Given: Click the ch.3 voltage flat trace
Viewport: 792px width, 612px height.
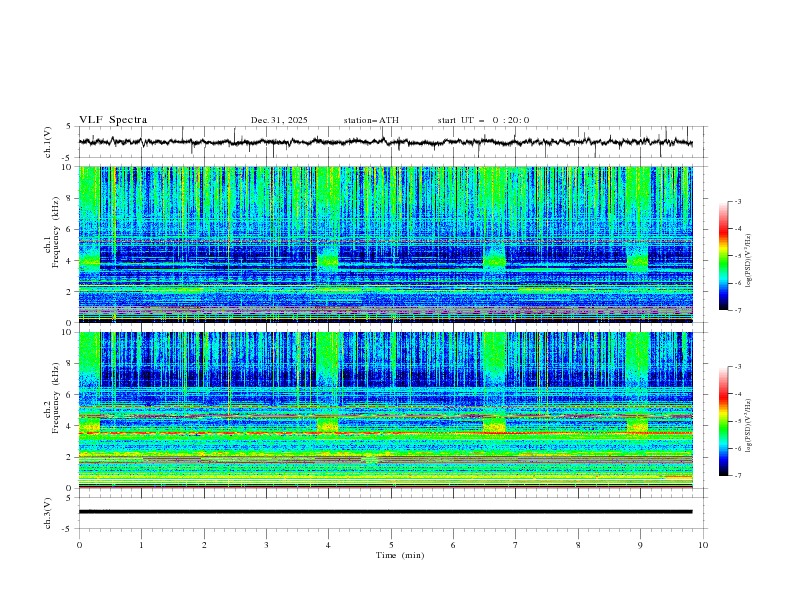Looking at the screenshot, I should coord(385,512).
